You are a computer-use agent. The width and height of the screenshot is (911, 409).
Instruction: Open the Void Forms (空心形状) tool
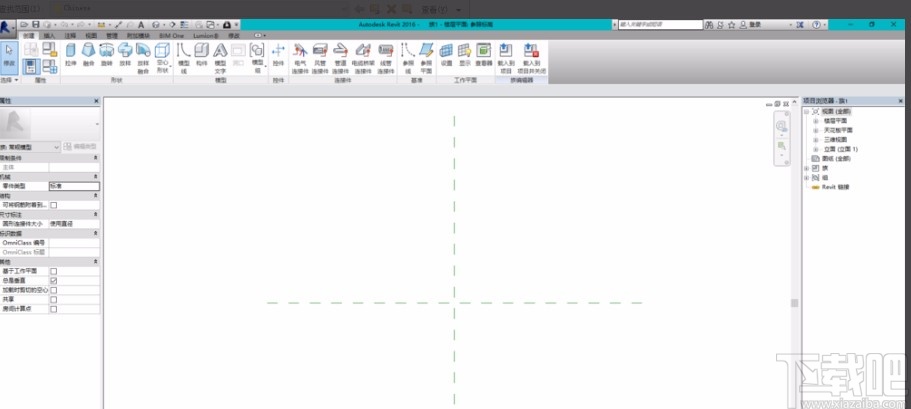(162, 58)
